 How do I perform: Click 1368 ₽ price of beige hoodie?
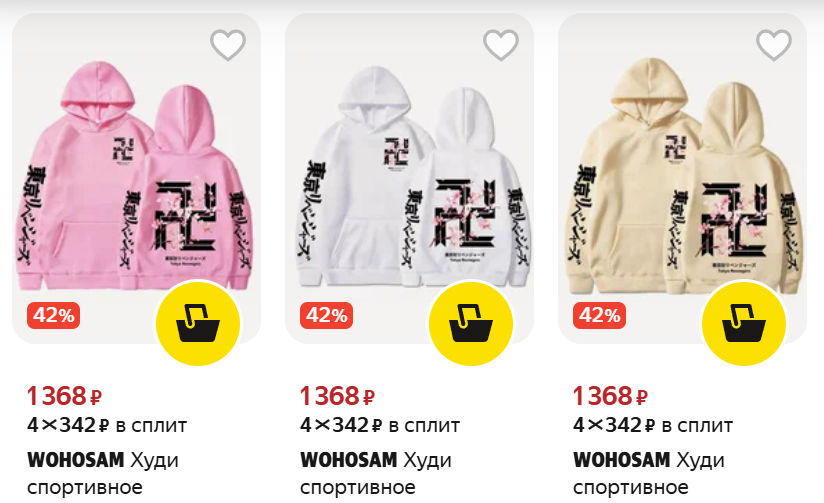[610, 396]
